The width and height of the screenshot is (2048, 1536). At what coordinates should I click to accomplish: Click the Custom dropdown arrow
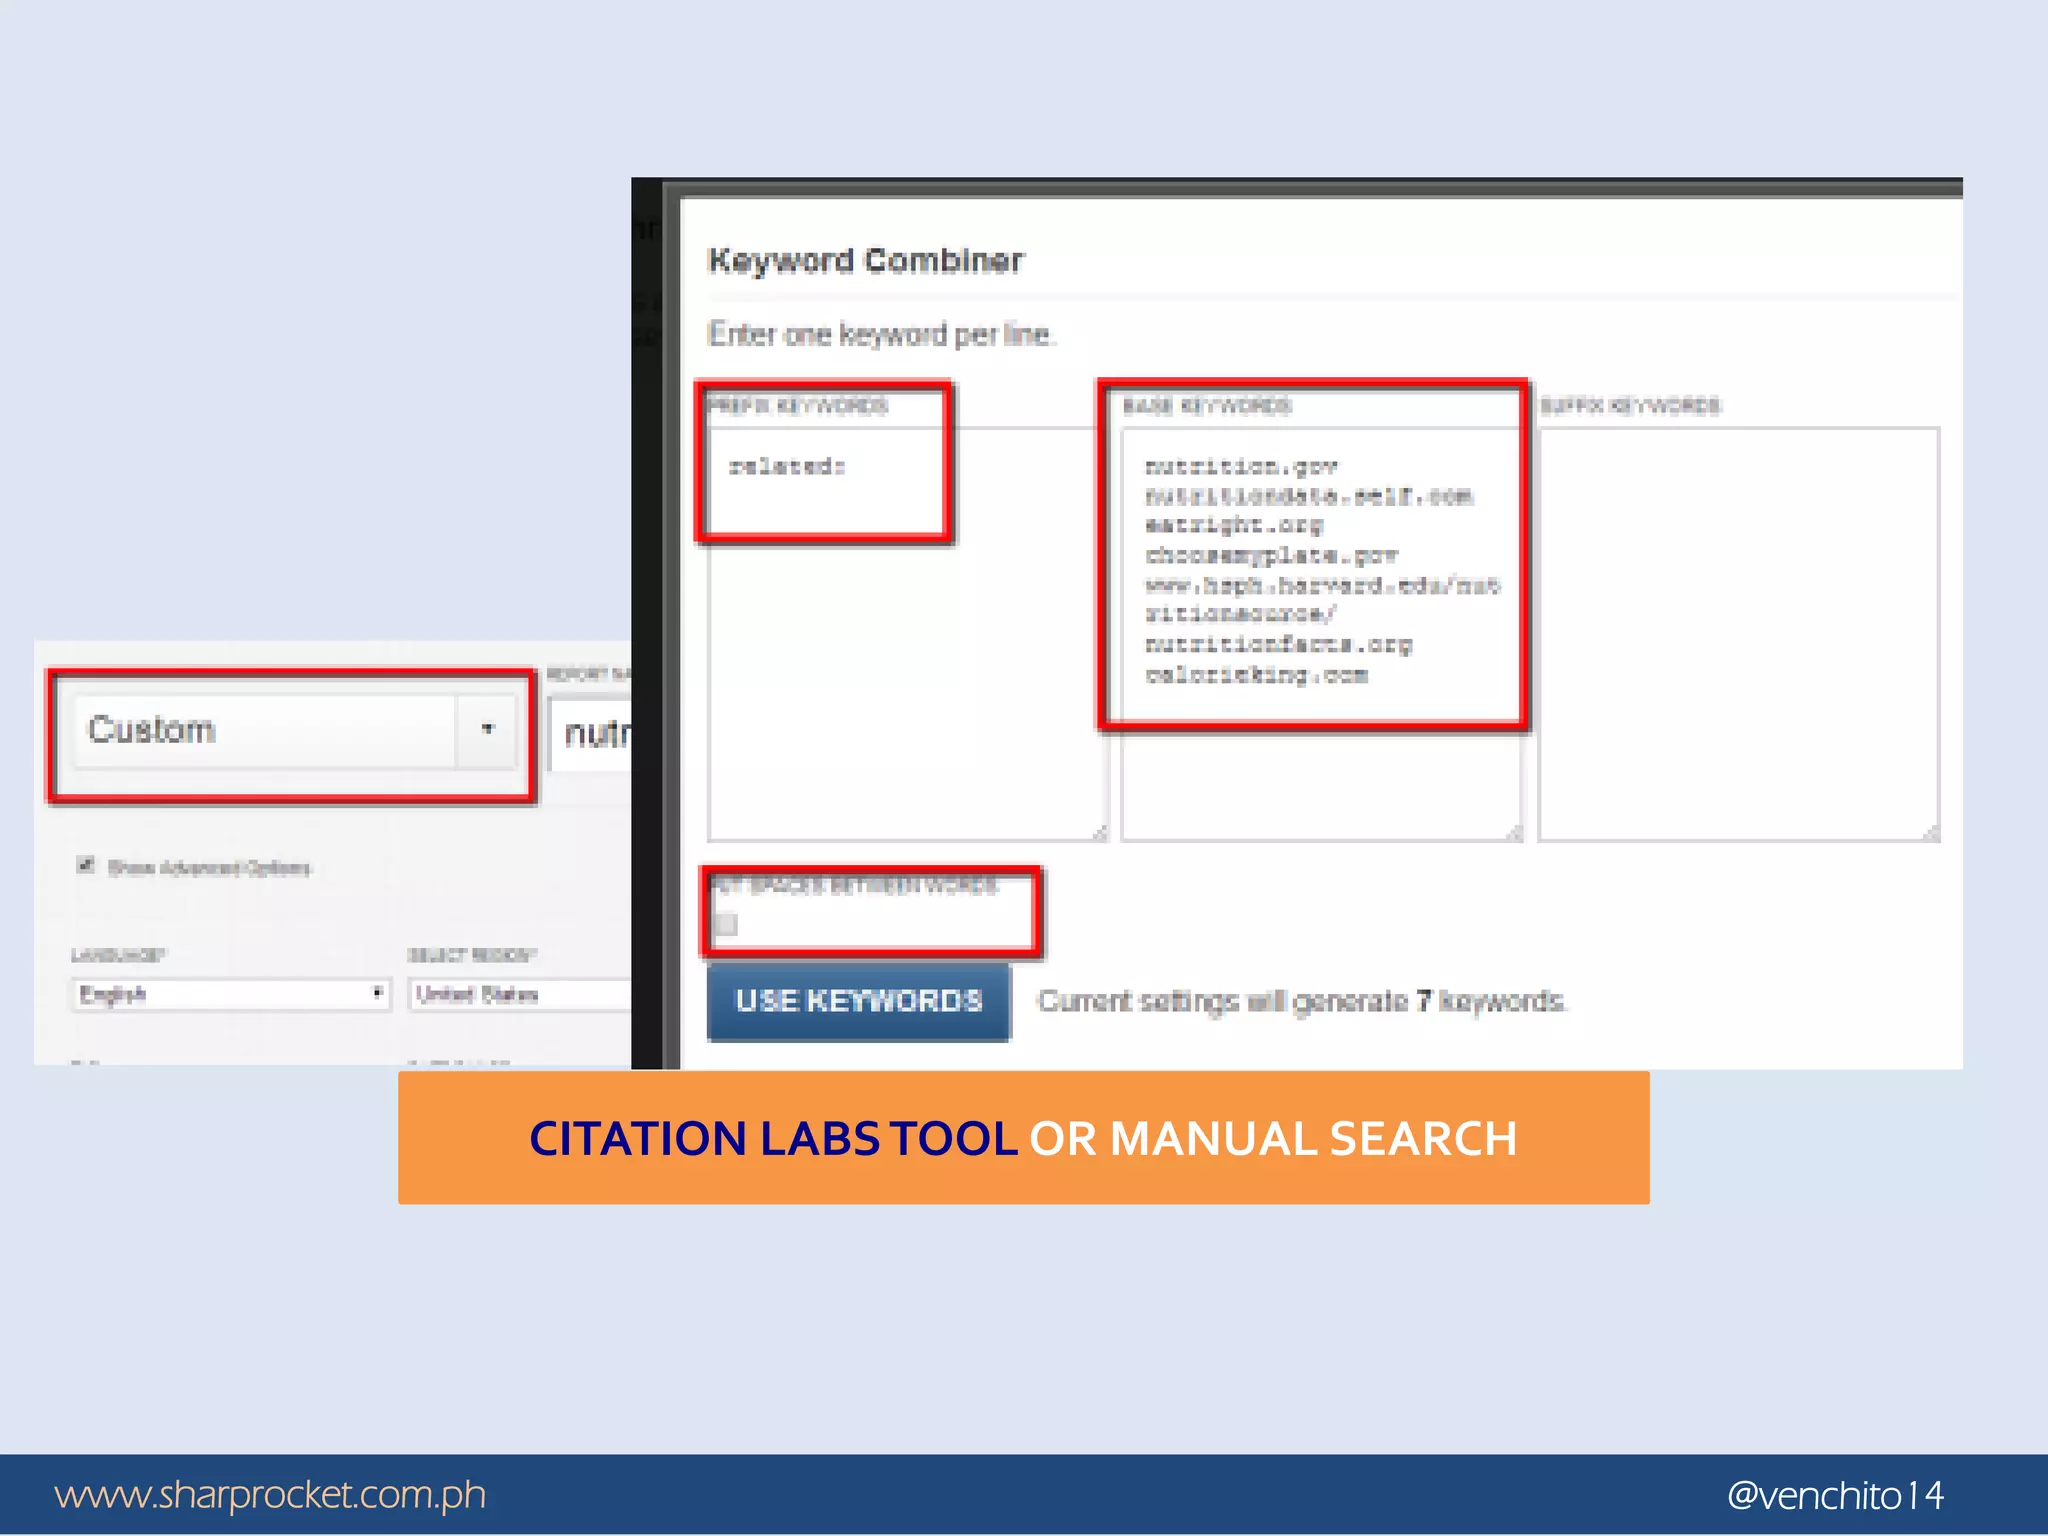click(x=487, y=730)
